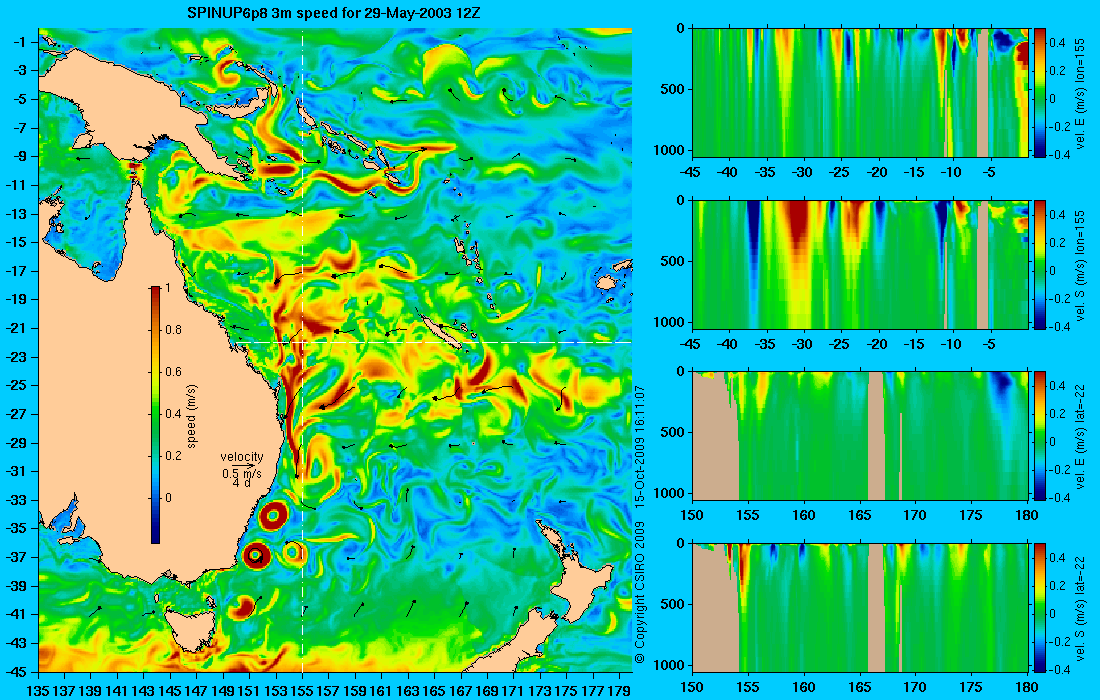Click the "© Copyright CSIRO 2009" vertical text

pyautogui.click(x=639, y=593)
